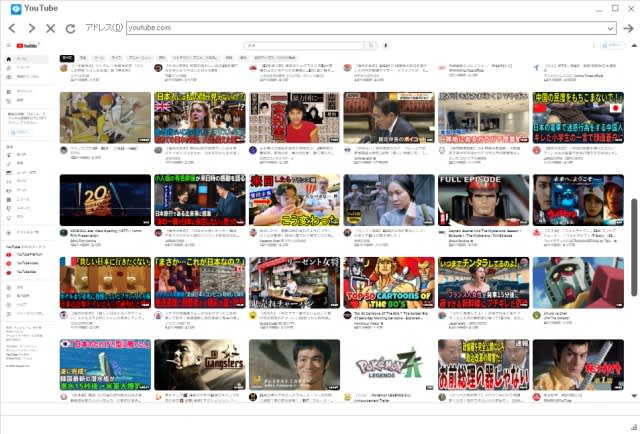Viewport: 640px width, 434px height.
Task: Open the お前総理の器じゃない thumbnail
Action: click(484, 365)
